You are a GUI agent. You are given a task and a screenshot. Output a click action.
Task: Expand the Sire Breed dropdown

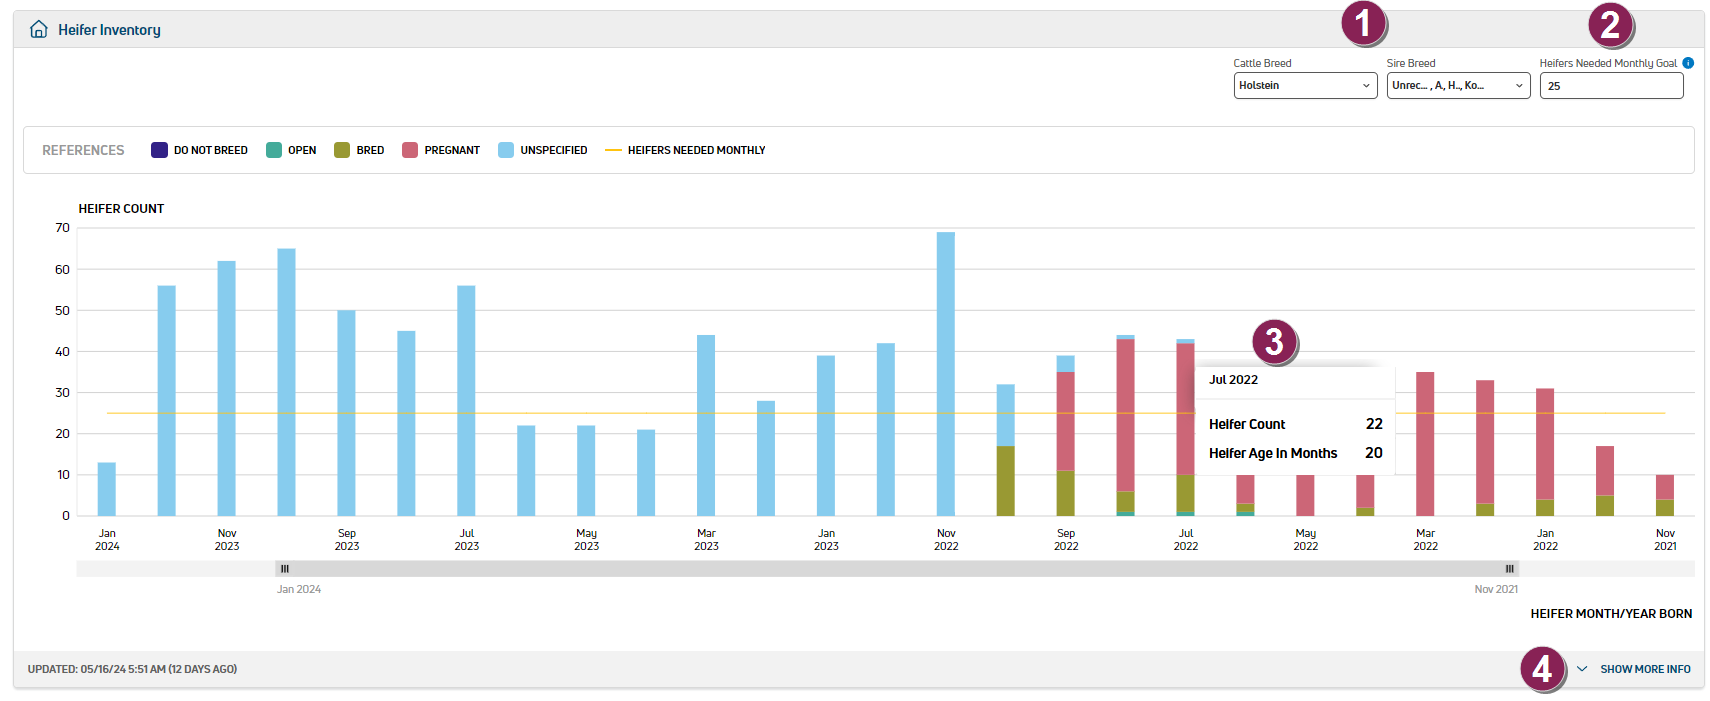(x=1457, y=86)
